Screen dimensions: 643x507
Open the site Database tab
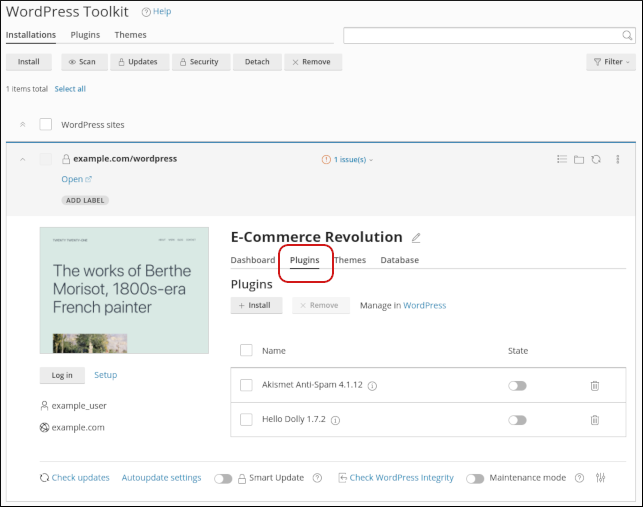[399, 260]
